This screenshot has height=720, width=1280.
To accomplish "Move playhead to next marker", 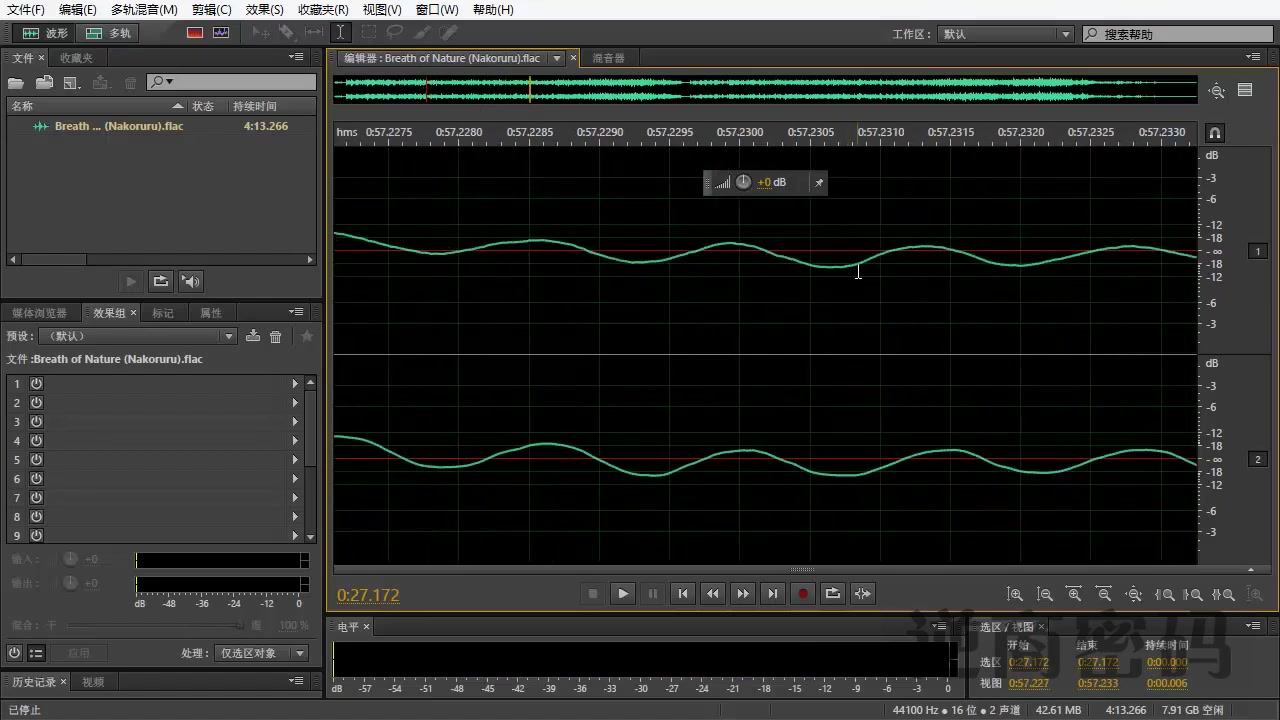I will point(772,593).
